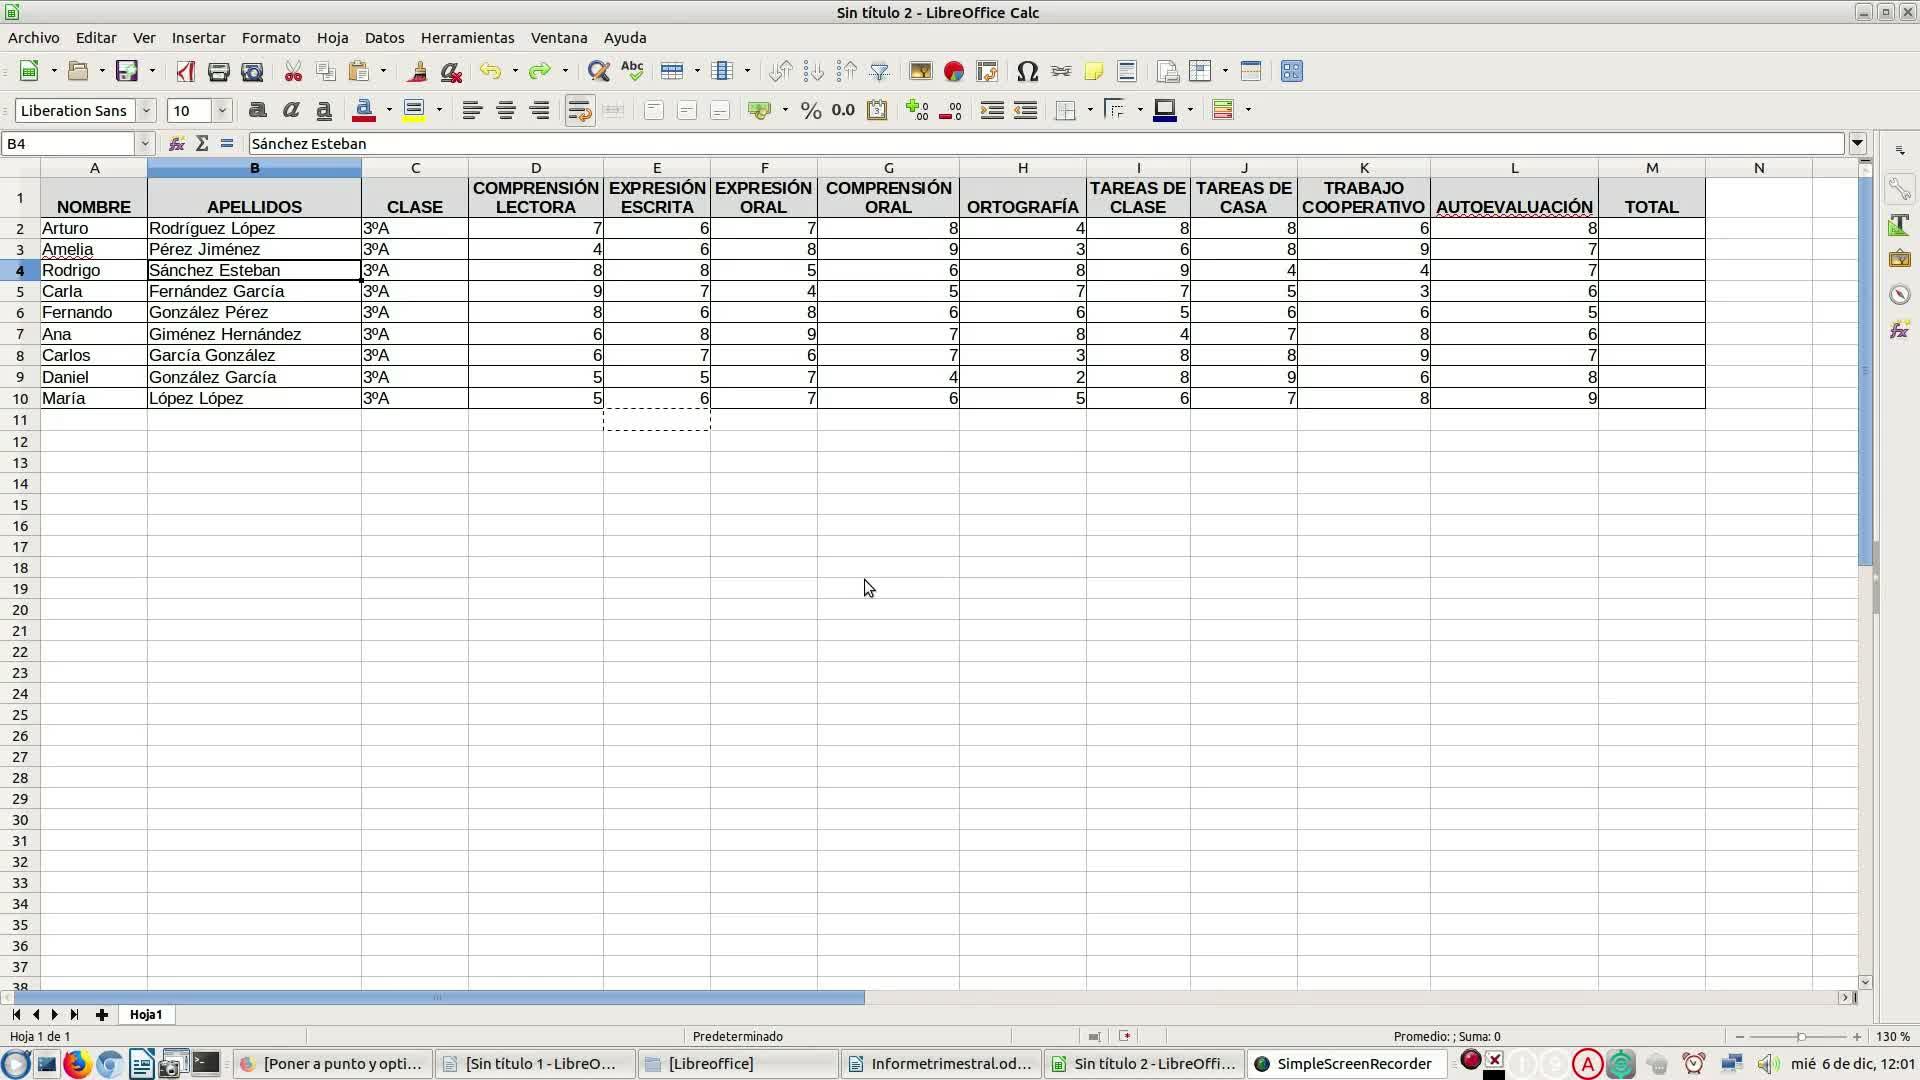The image size is (1920, 1080).
Task: Click the Export as PDF icon
Action: tap(185, 71)
